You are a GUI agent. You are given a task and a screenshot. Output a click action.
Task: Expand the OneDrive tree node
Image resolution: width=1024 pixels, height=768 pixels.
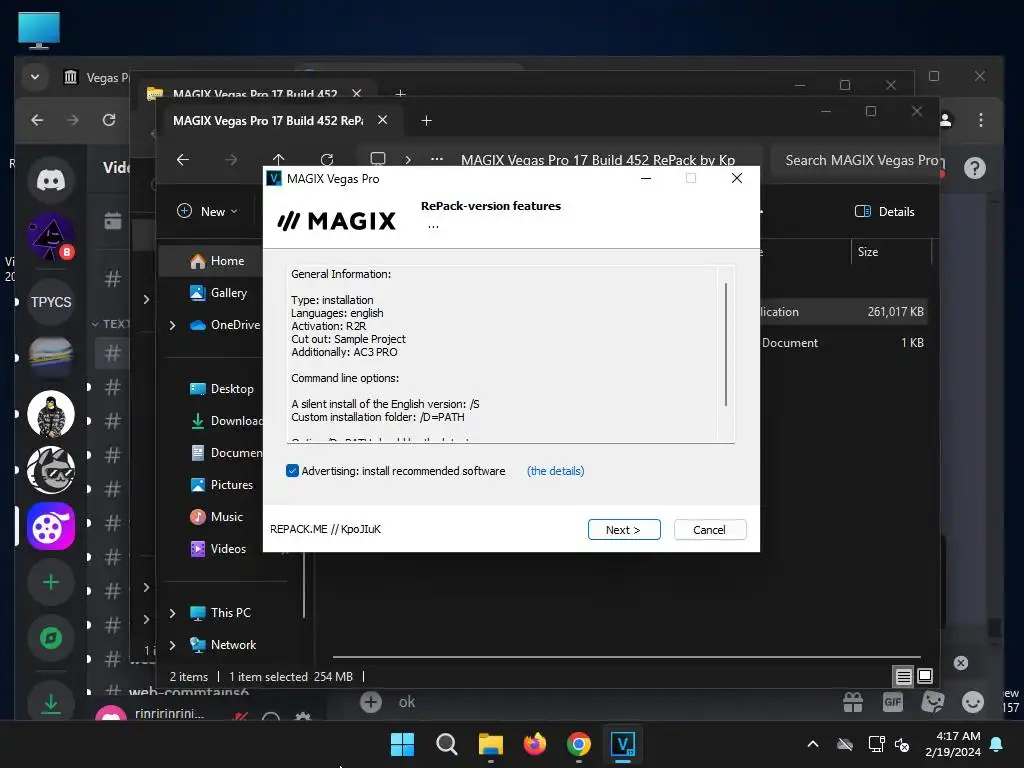172,325
